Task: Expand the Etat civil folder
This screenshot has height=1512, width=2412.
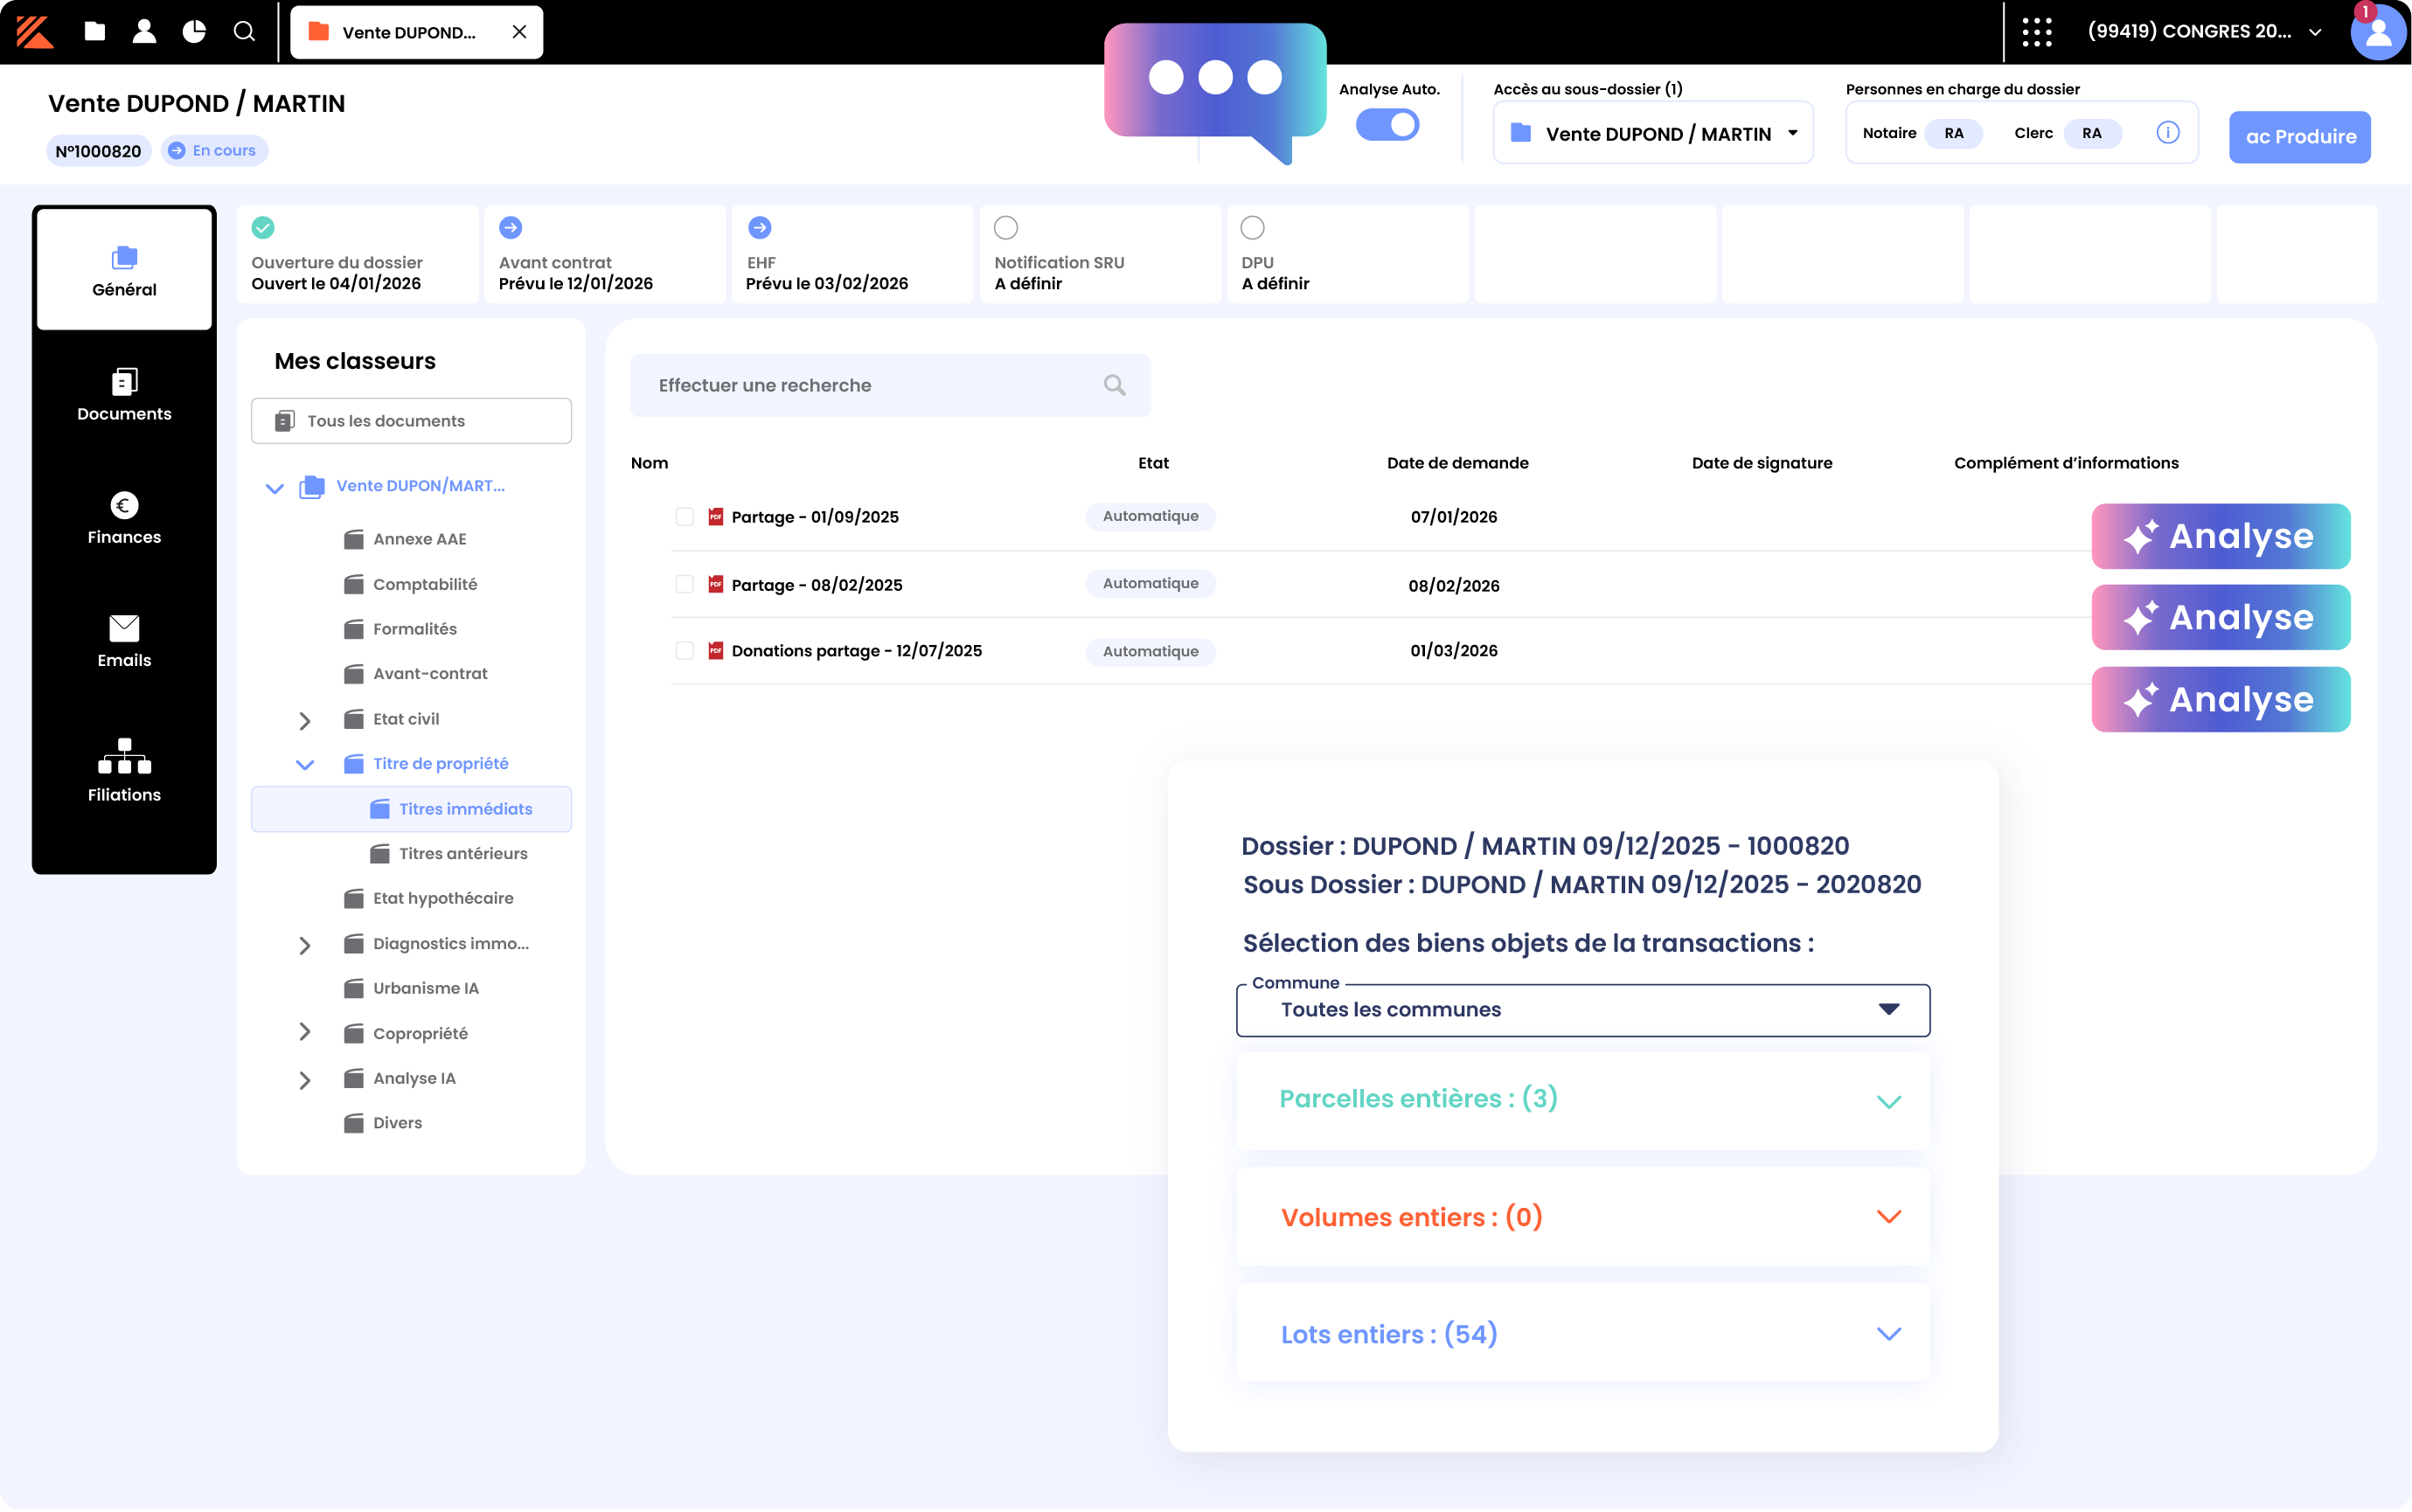Action: 305,720
